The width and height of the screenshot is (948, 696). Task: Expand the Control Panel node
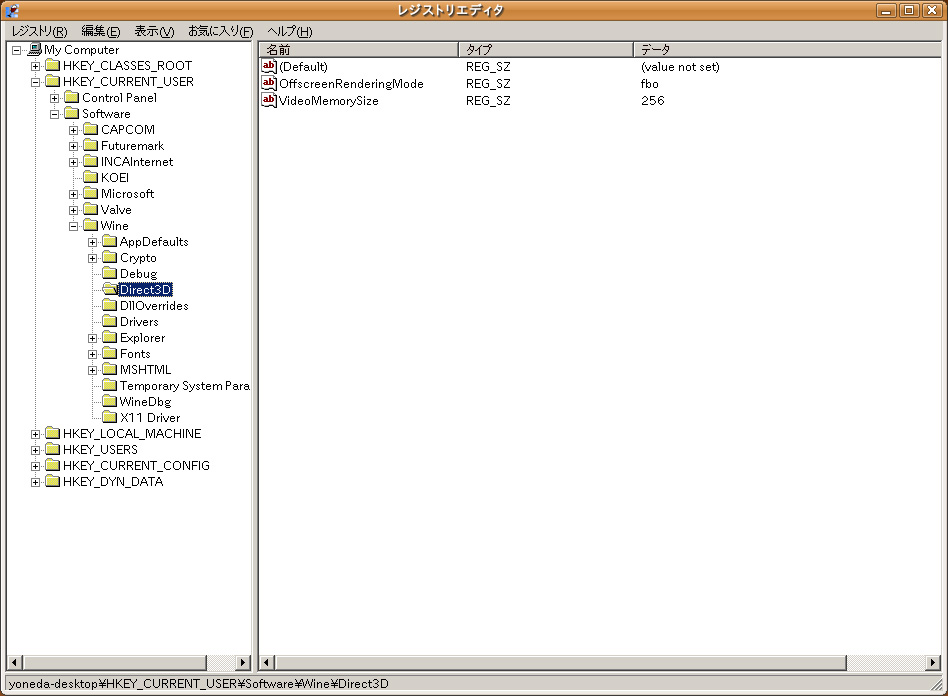[x=54, y=98]
